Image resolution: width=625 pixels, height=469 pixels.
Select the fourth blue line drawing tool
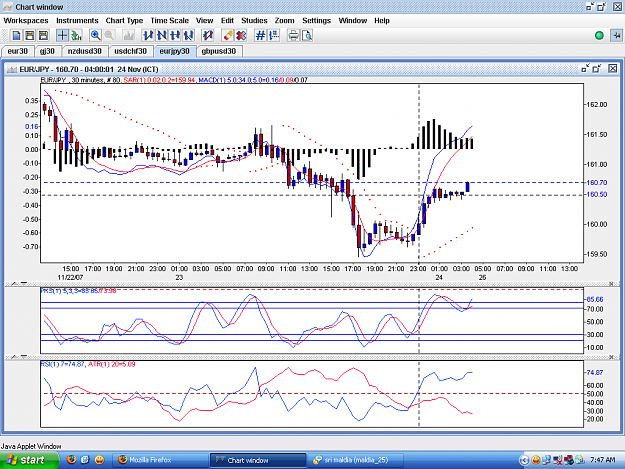click(x=189, y=36)
